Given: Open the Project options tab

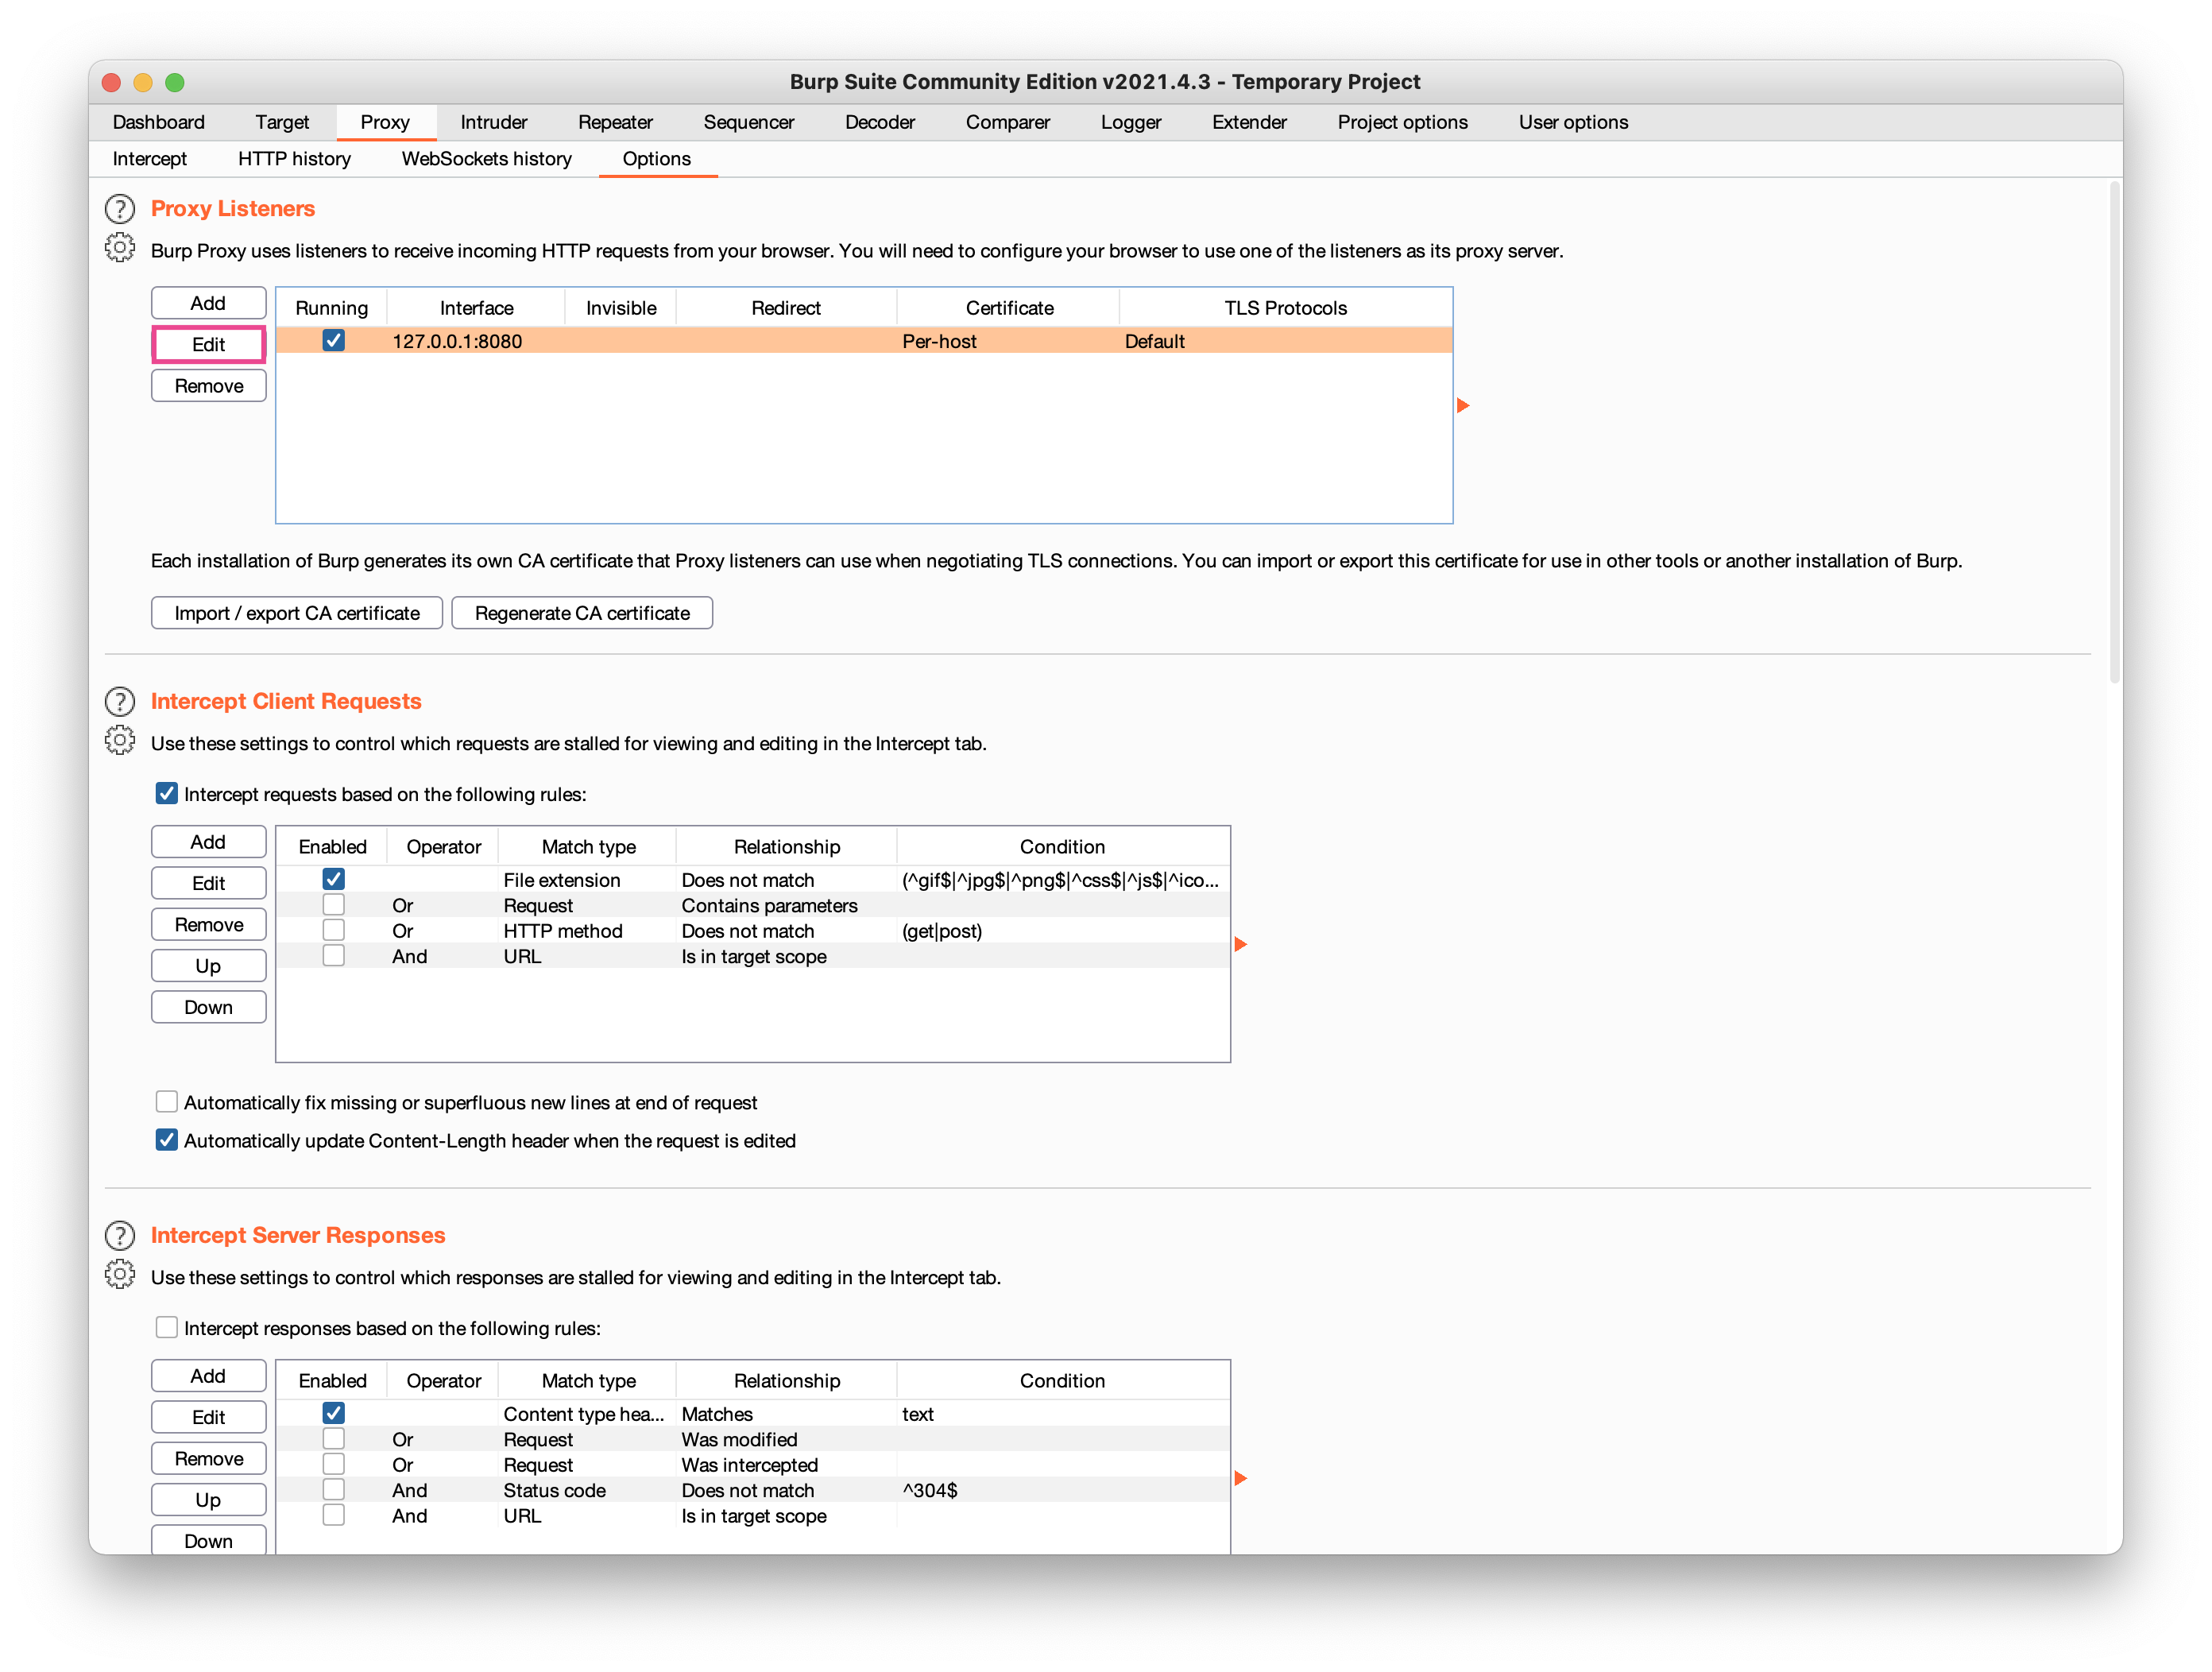Looking at the screenshot, I should coord(1403,122).
